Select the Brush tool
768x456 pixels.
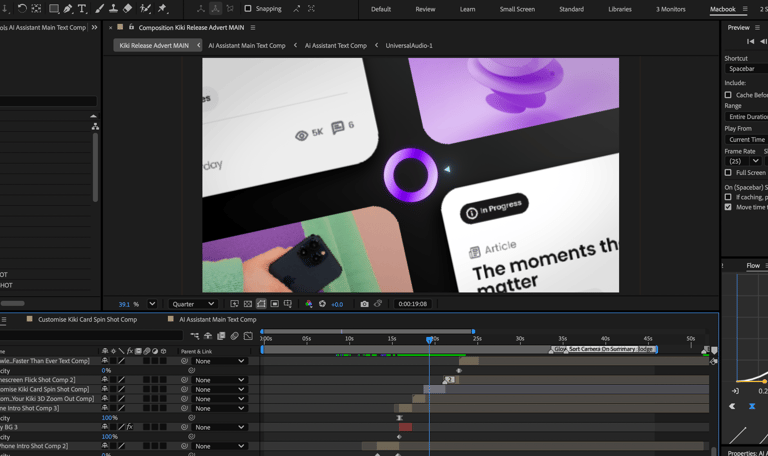(x=99, y=8)
